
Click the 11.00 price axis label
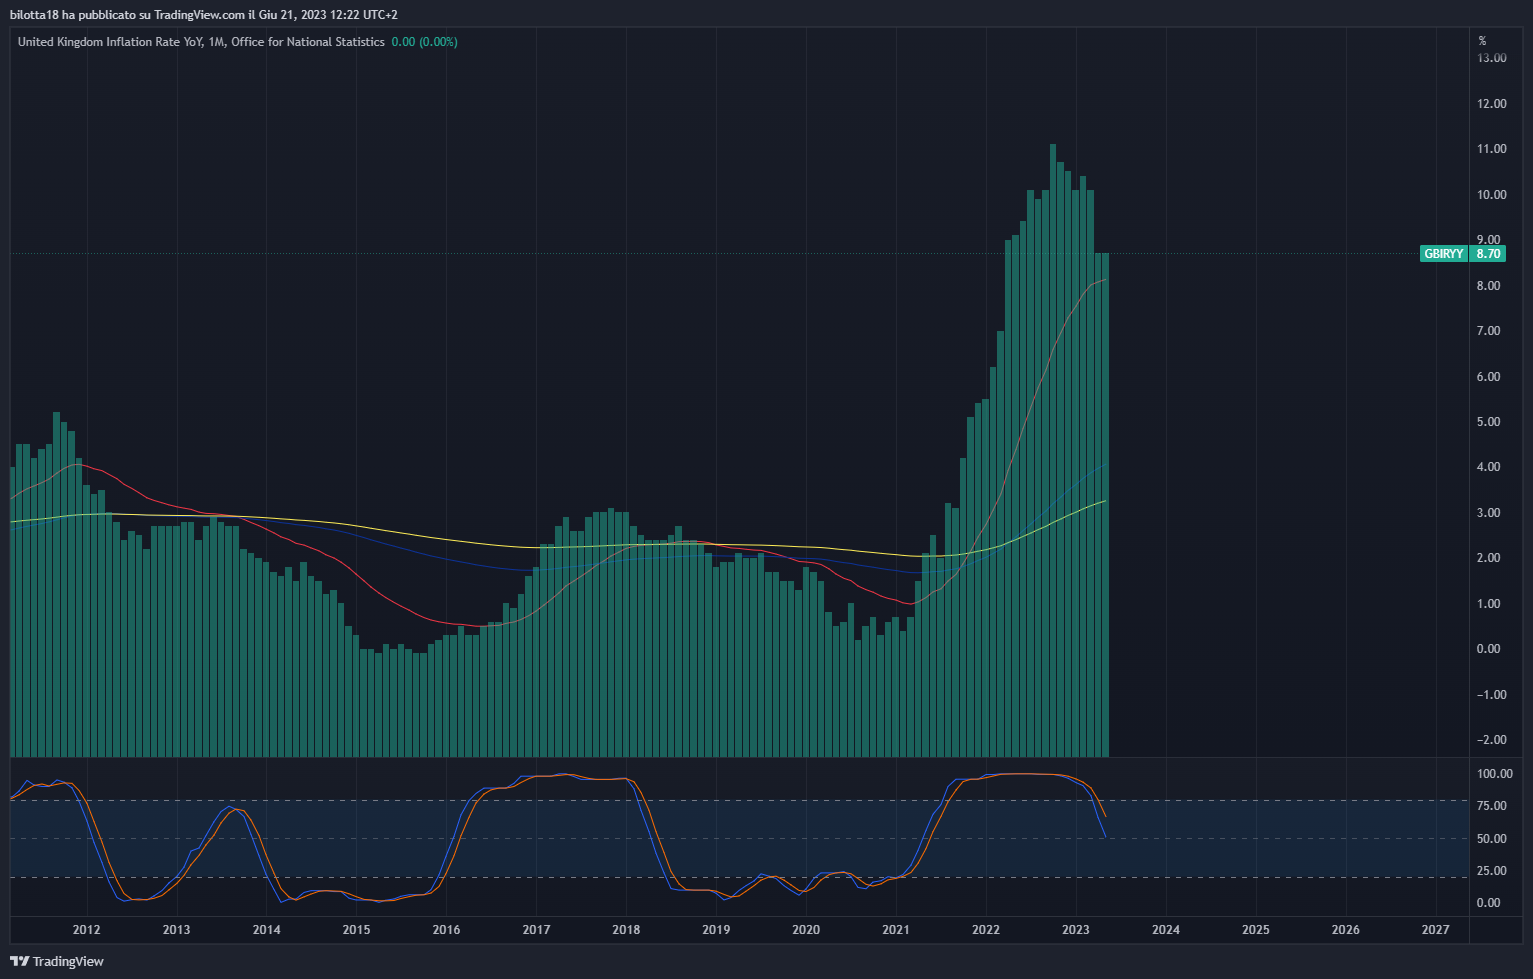pyautogui.click(x=1492, y=149)
